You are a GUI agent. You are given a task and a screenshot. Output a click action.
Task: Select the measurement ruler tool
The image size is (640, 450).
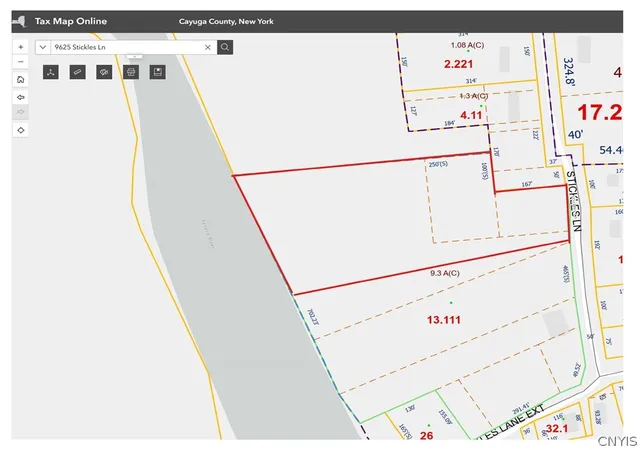coord(78,72)
